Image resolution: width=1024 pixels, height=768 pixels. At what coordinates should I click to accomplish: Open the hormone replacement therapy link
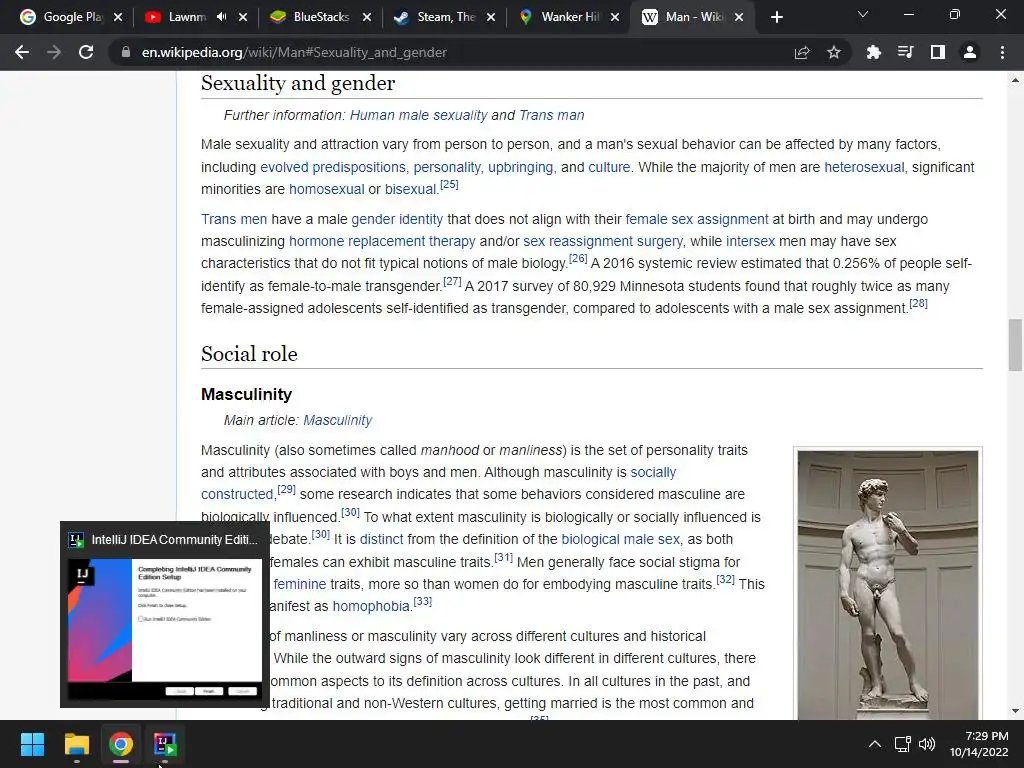click(x=382, y=242)
